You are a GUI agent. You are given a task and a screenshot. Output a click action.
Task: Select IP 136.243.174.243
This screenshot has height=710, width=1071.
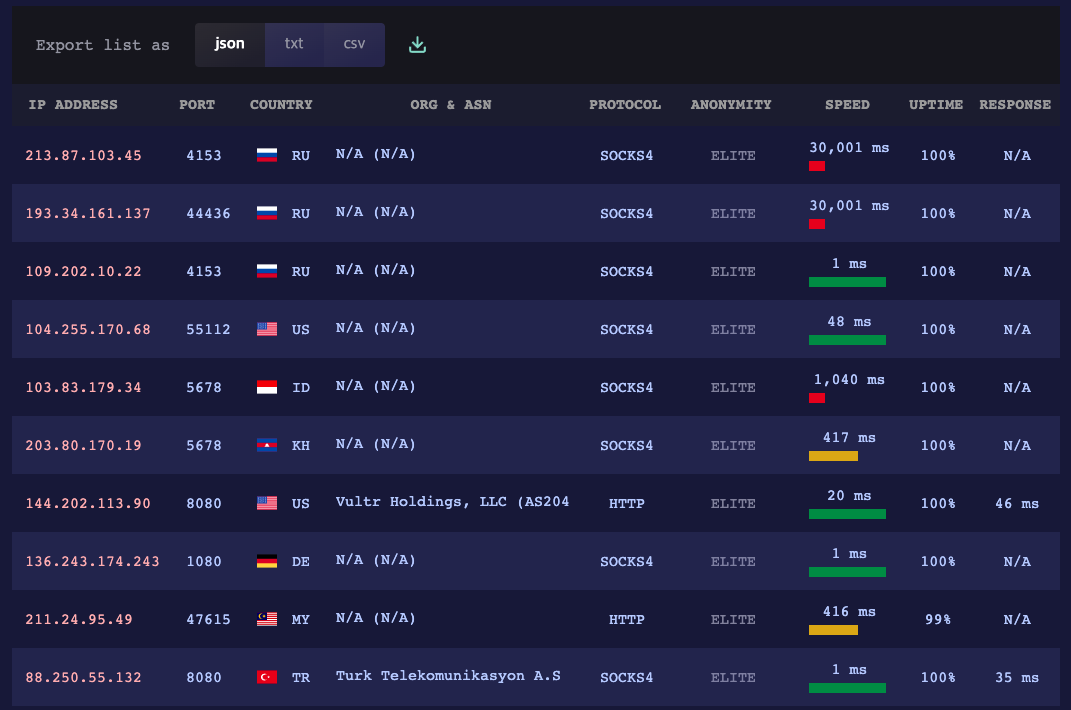pyautogui.click(x=92, y=562)
